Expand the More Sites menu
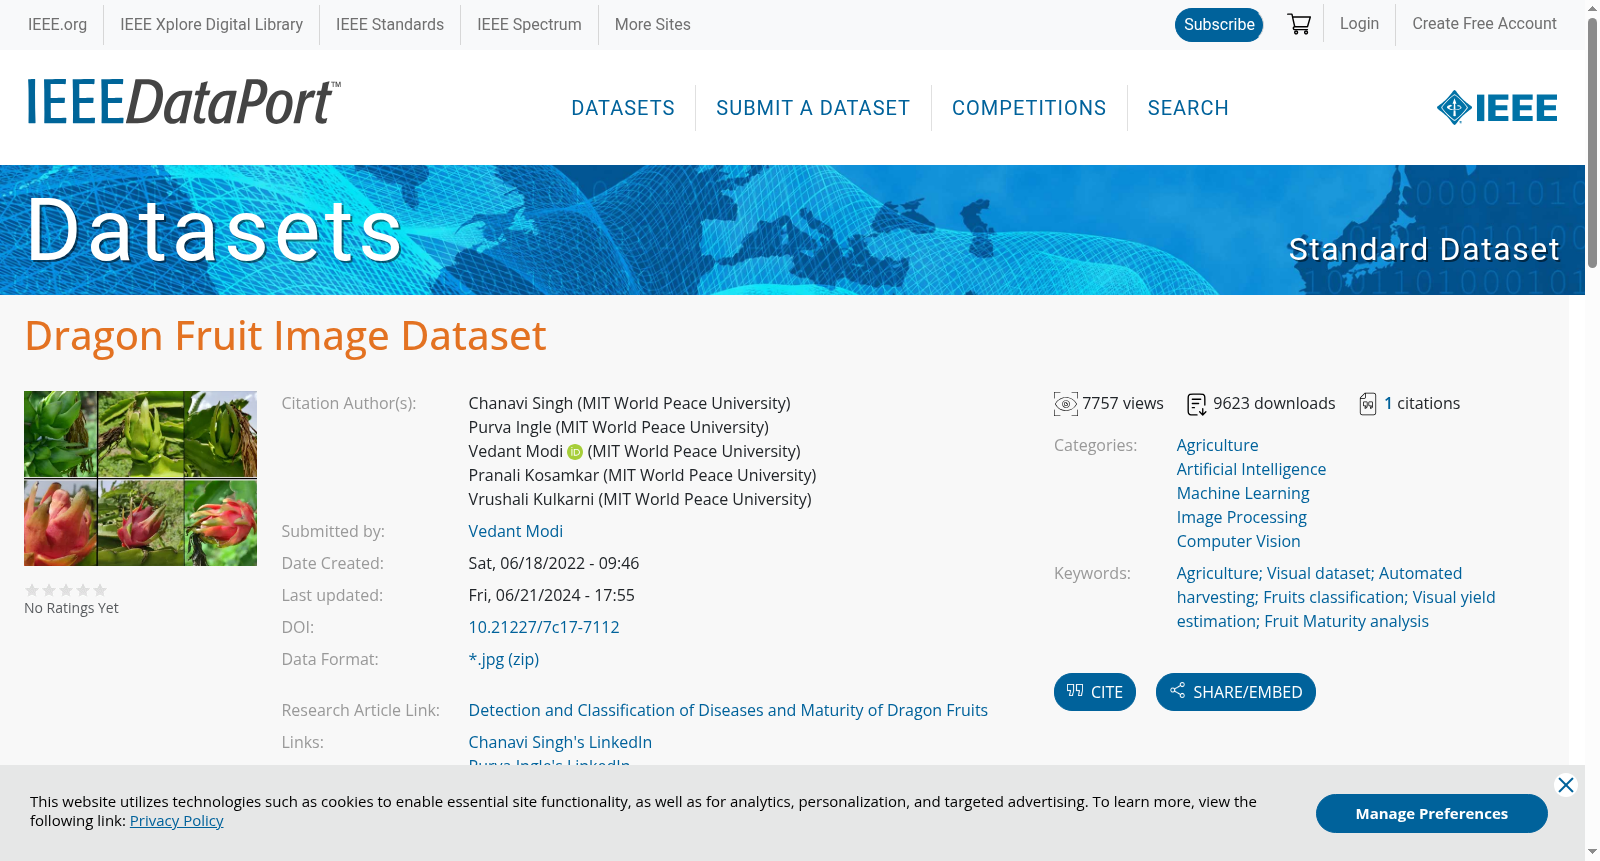The width and height of the screenshot is (1600, 861). [x=653, y=24]
